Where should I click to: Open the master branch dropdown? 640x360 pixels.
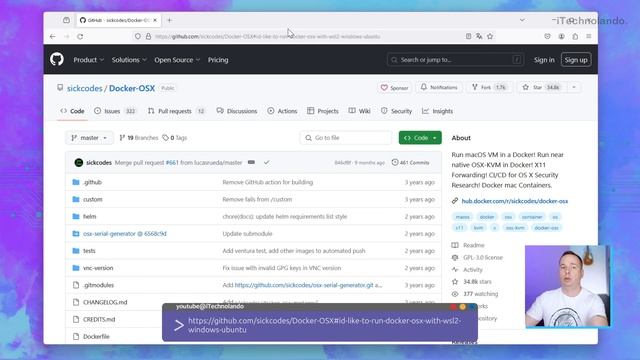(89, 138)
